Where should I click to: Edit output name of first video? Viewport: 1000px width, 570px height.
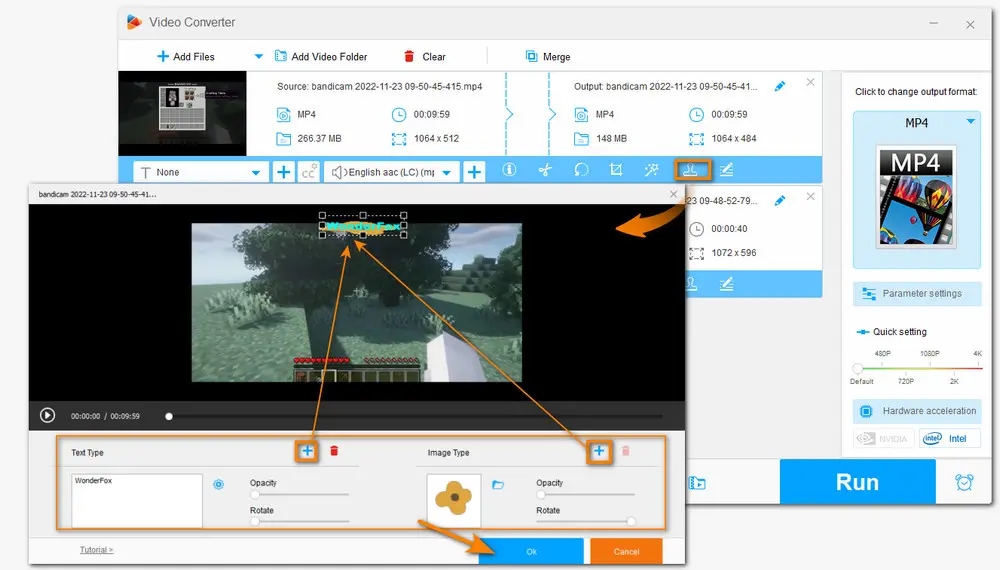779,86
